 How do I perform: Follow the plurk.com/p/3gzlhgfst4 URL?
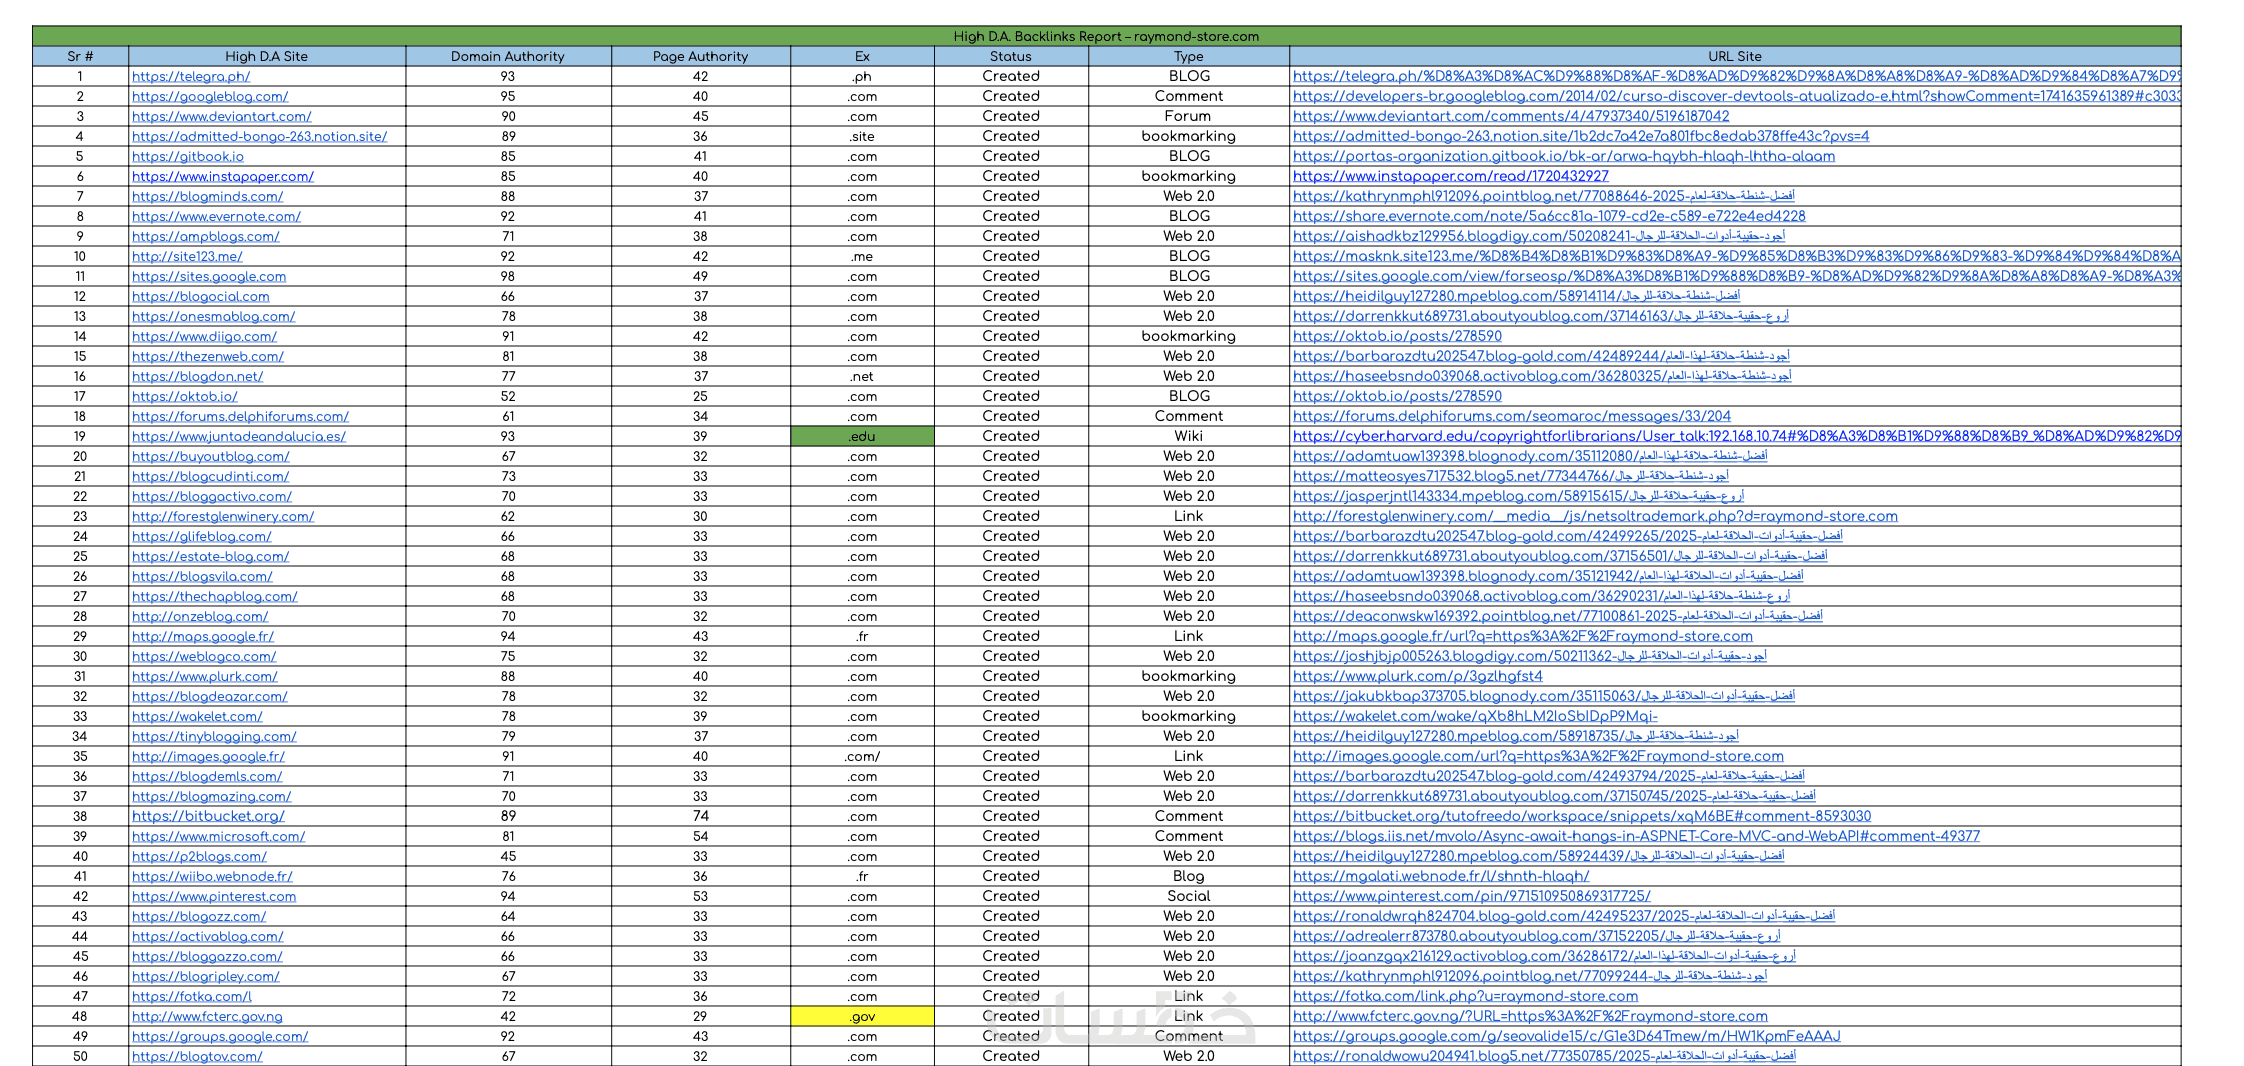(x=1418, y=676)
